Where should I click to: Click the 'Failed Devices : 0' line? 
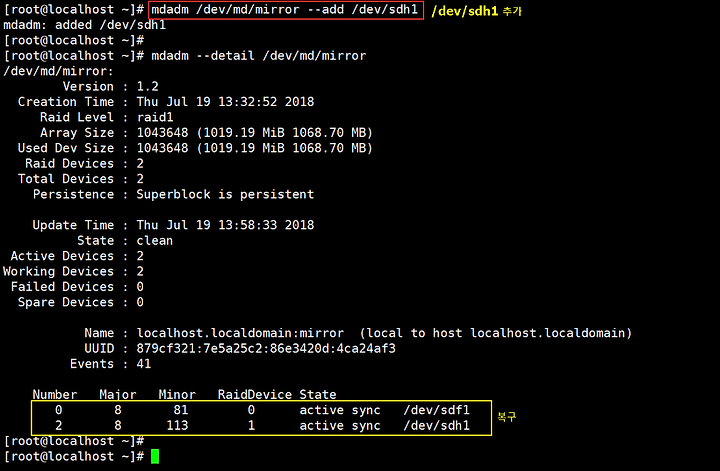pyautogui.click(x=77, y=287)
